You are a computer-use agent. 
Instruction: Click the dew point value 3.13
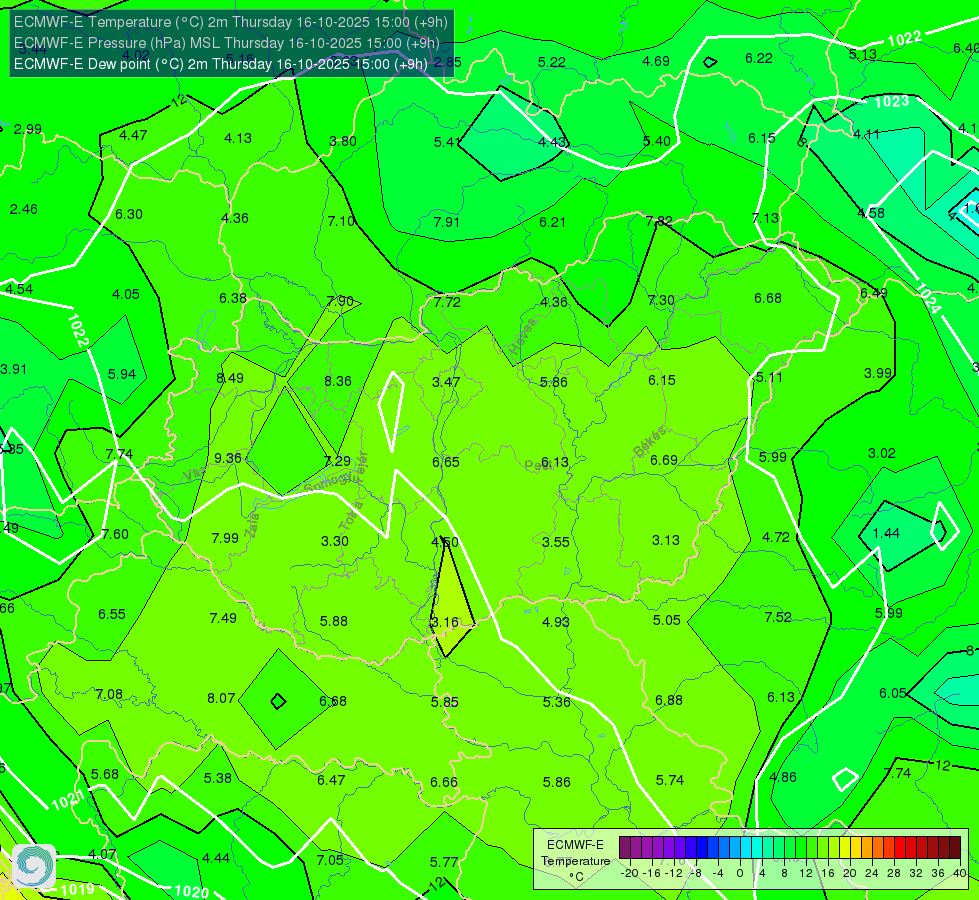point(666,540)
